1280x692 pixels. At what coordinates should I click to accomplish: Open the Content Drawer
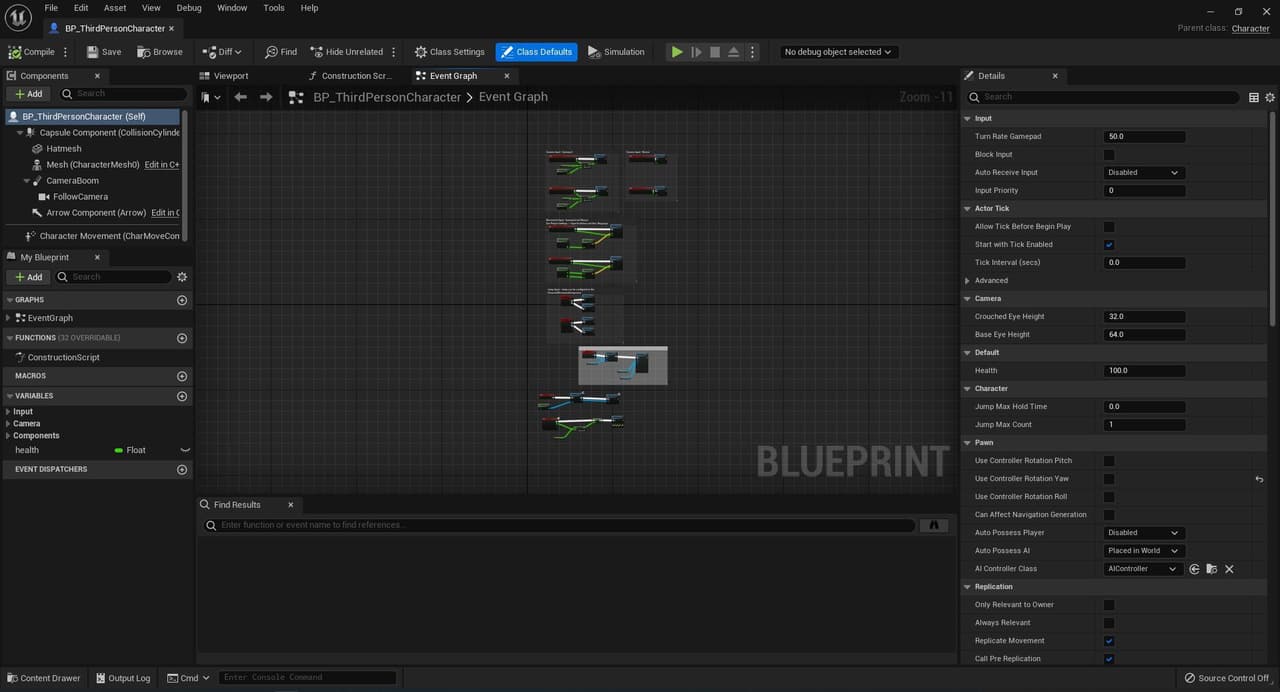pyautogui.click(x=43, y=678)
